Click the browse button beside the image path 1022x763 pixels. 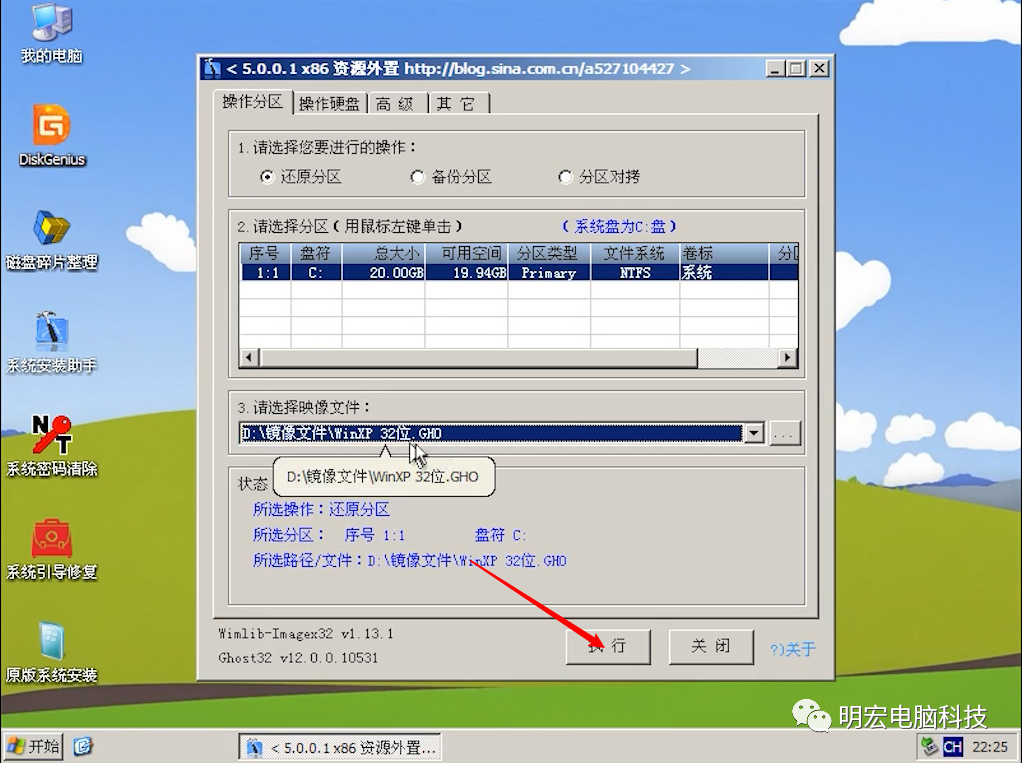(786, 433)
